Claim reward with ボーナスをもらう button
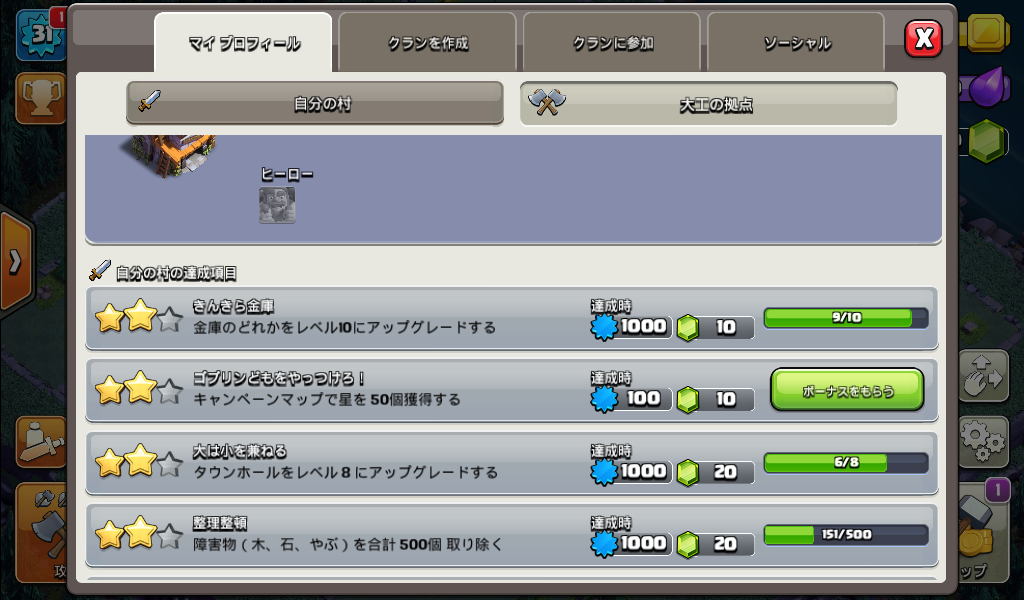This screenshot has width=1024, height=600. (847, 390)
